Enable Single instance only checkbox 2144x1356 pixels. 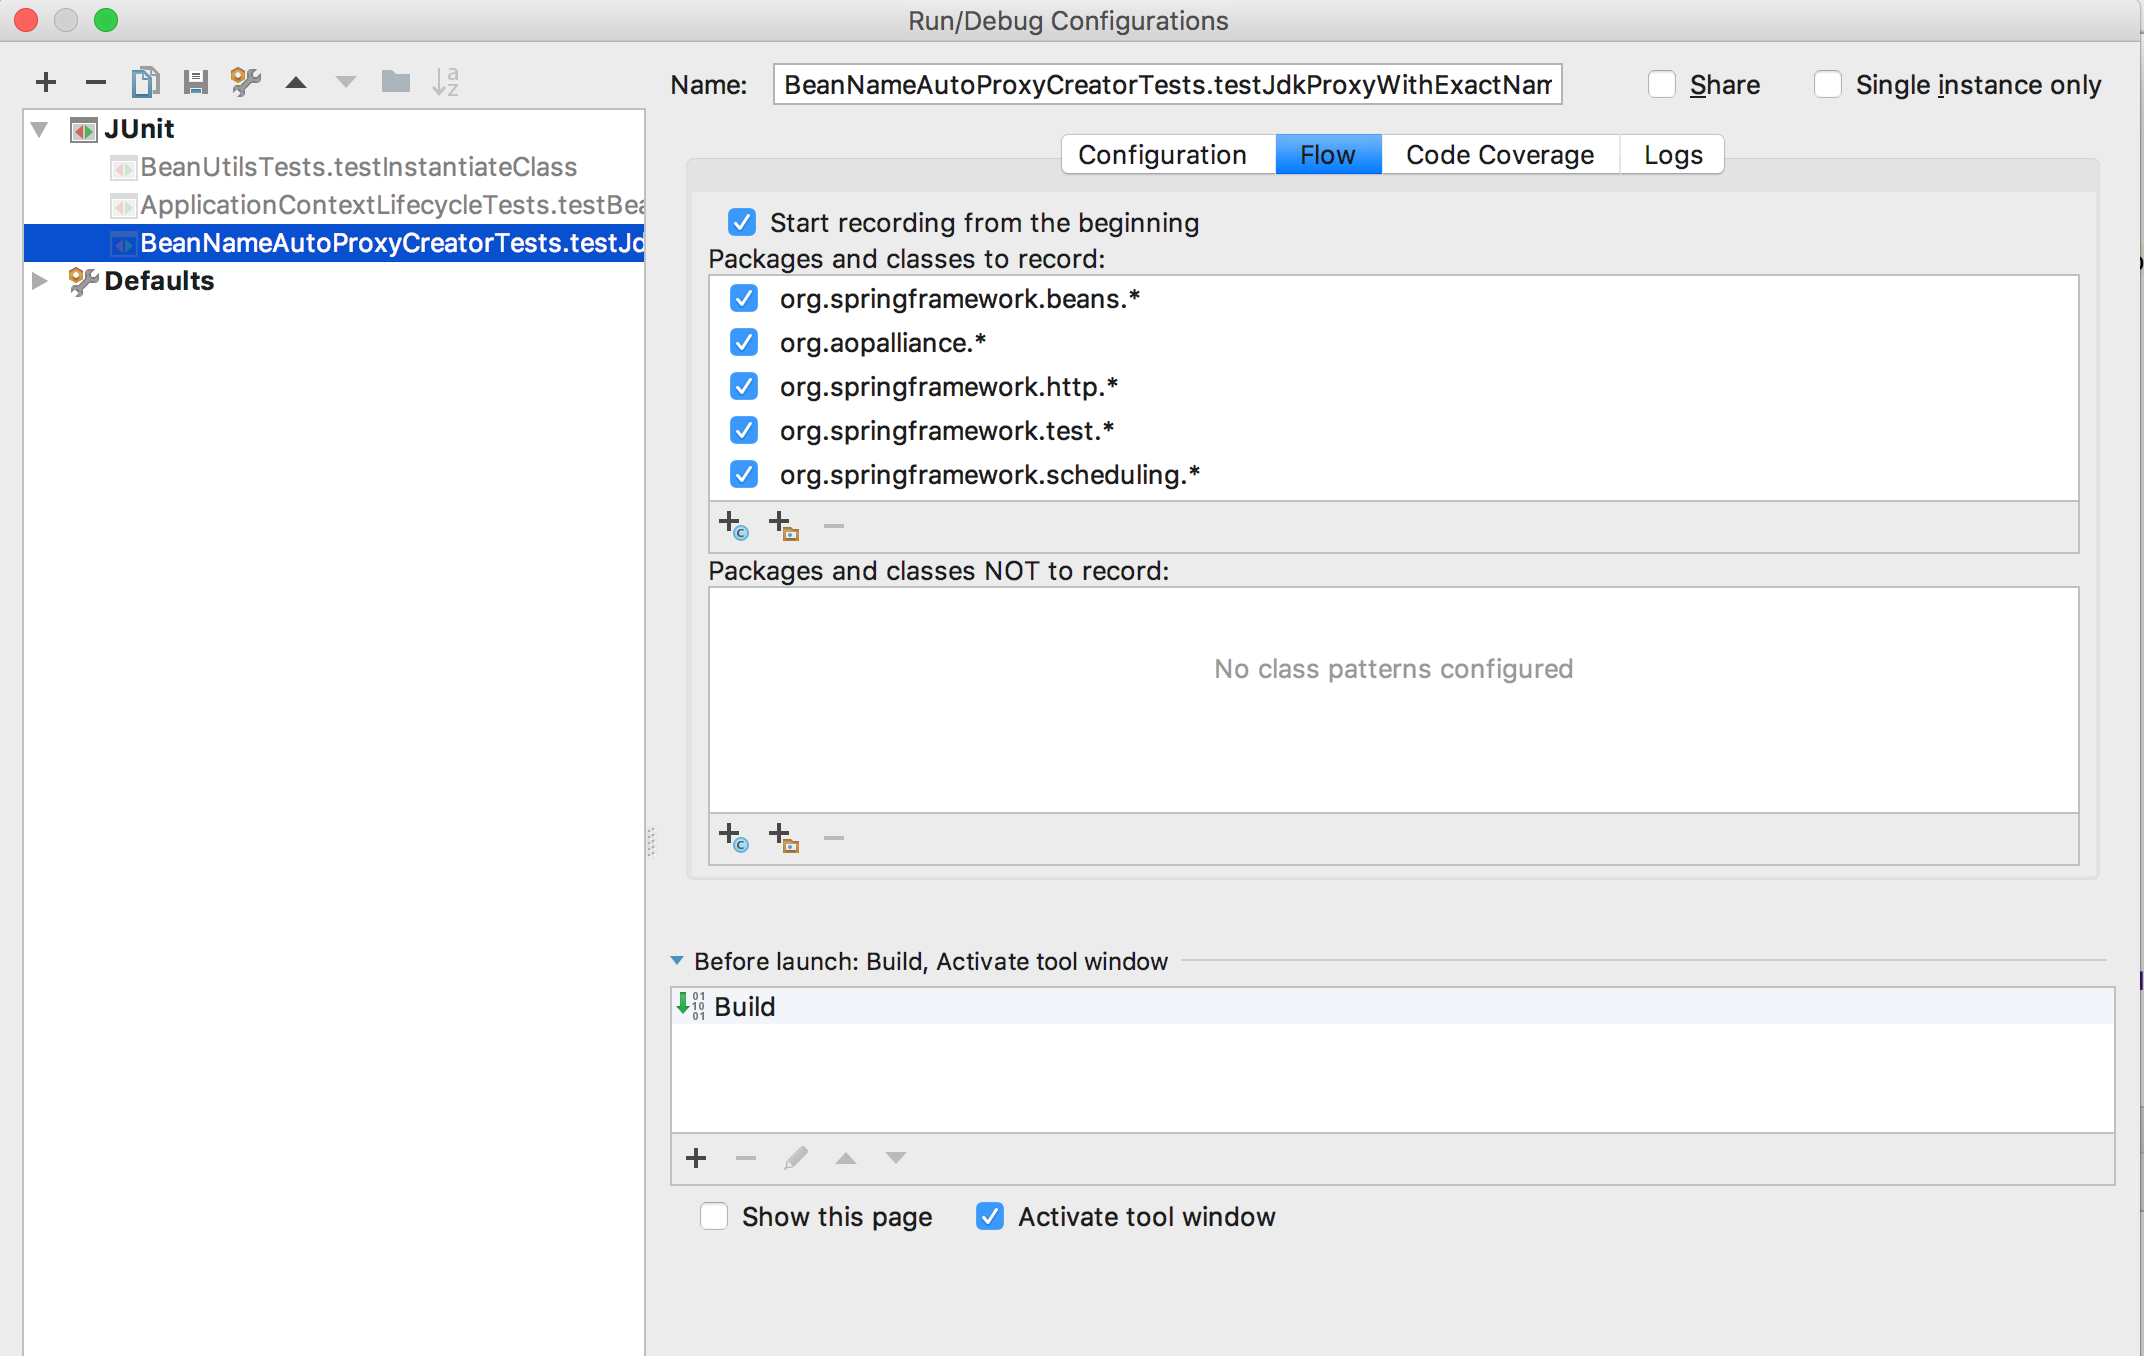click(x=1828, y=85)
